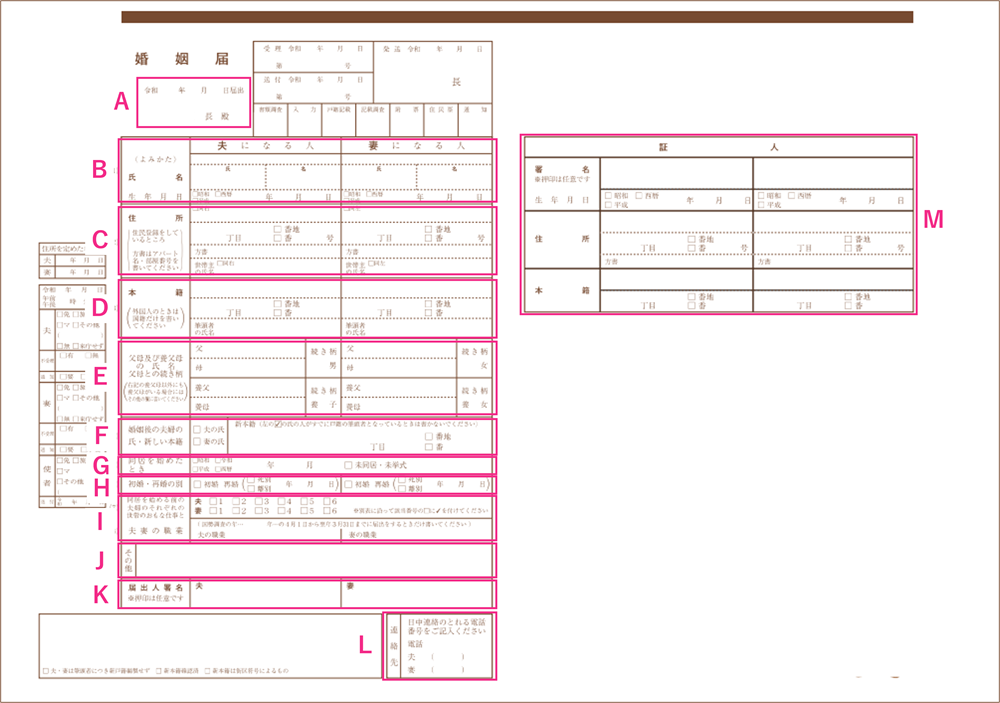Image resolution: width=1000 pixels, height=703 pixels.
Task: Click the pink marker letter K
Action: coord(99,594)
